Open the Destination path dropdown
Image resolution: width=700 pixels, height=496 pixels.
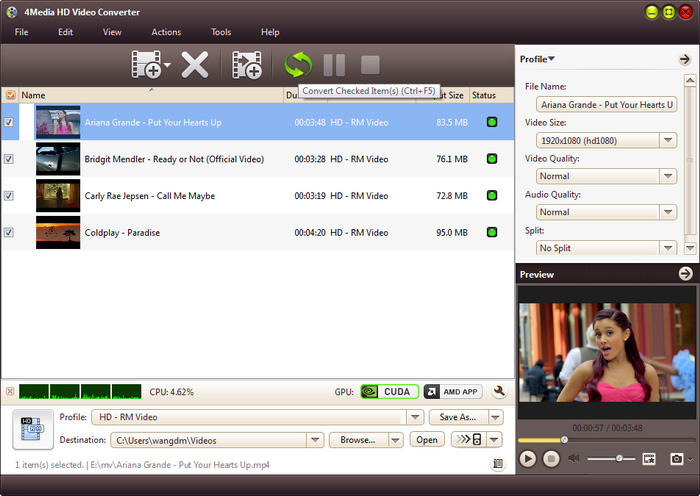coord(315,440)
